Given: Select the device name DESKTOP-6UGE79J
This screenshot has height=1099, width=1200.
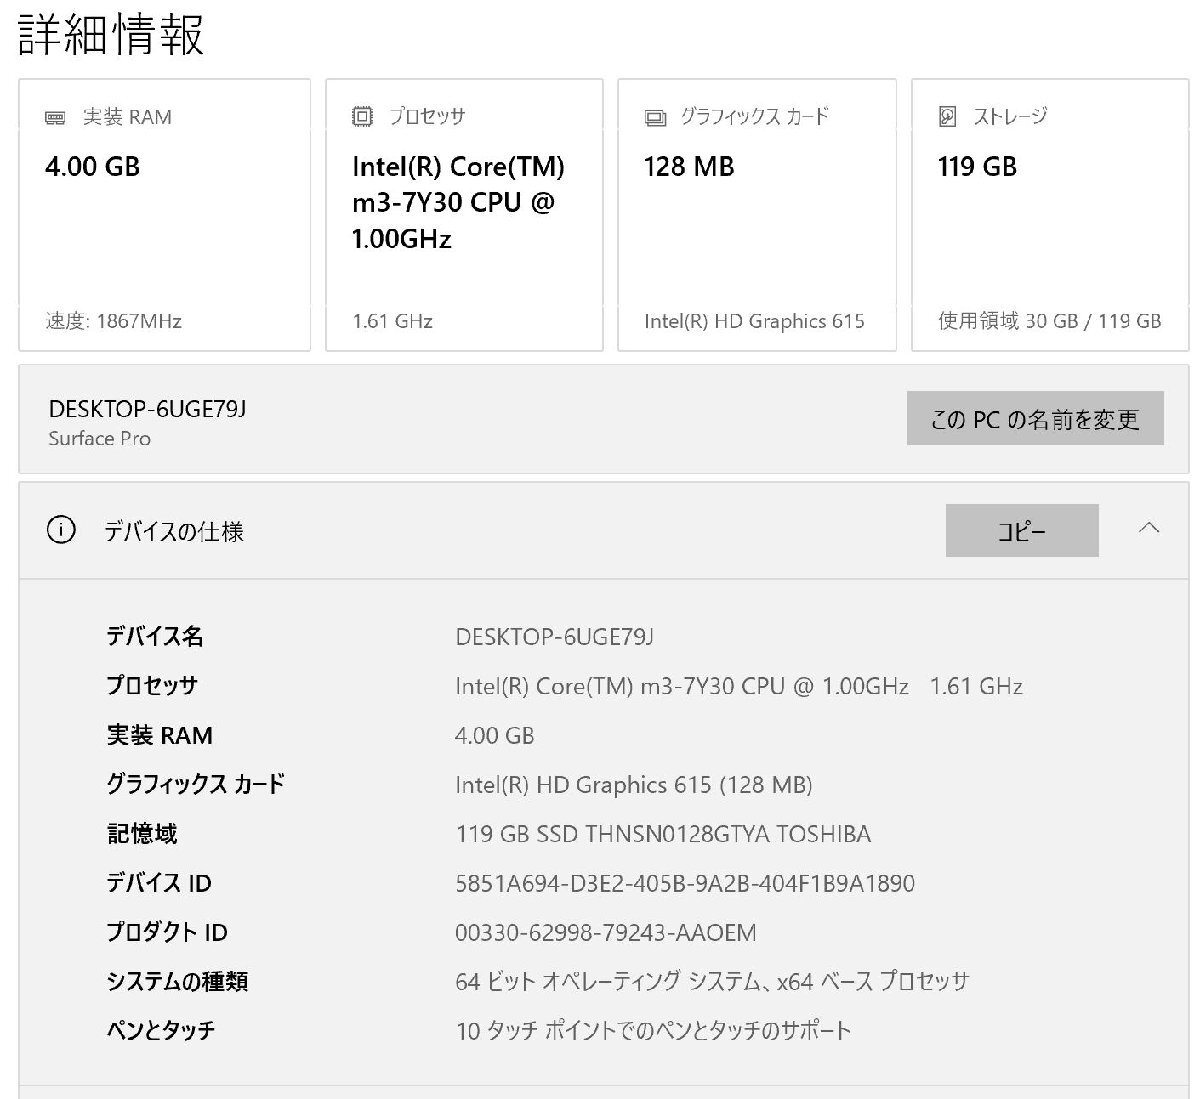Looking at the screenshot, I should [x=150, y=408].
